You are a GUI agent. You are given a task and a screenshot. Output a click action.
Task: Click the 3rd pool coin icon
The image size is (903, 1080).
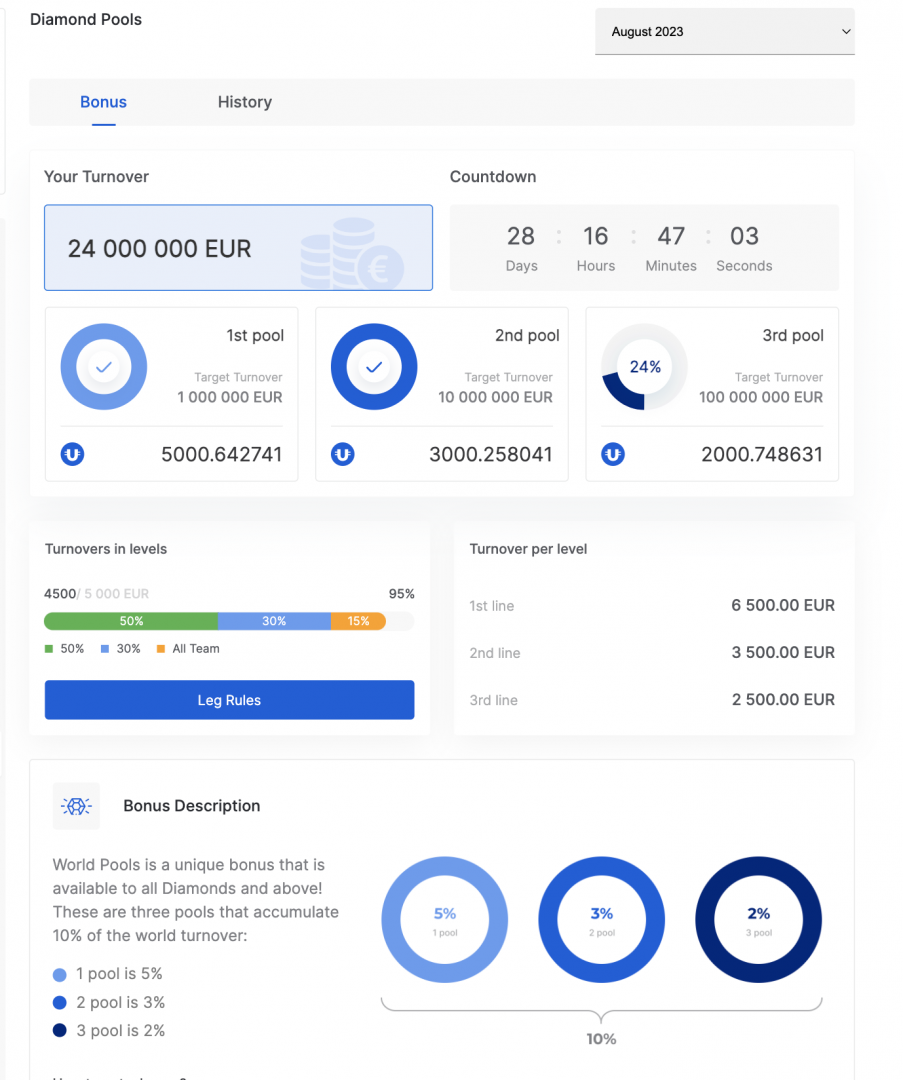[x=613, y=455]
